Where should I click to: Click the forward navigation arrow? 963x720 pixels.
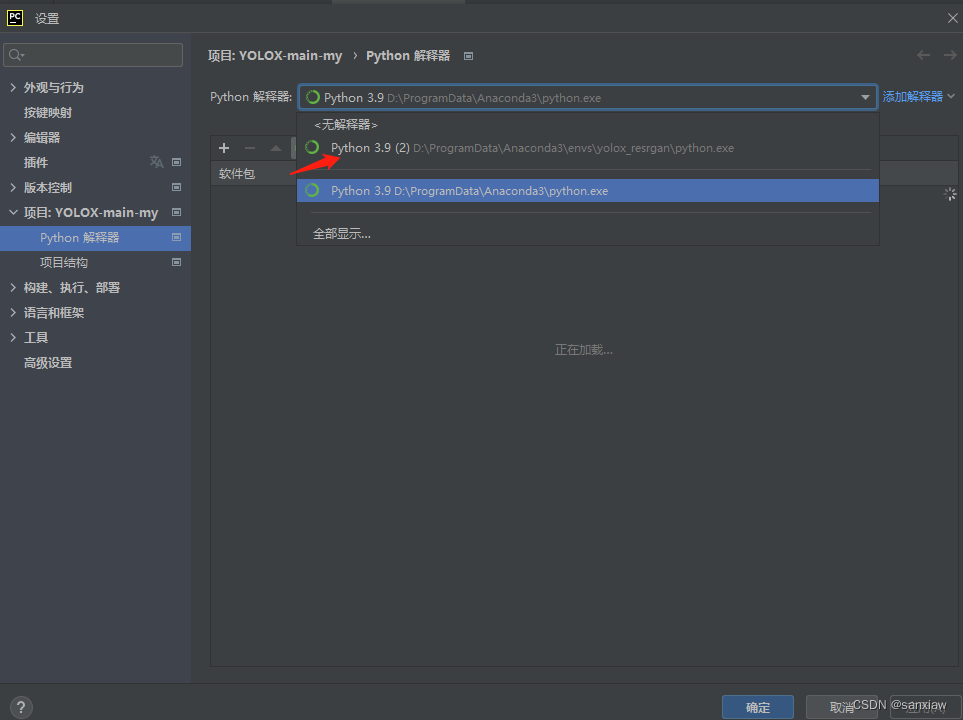pyautogui.click(x=950, y=55)
